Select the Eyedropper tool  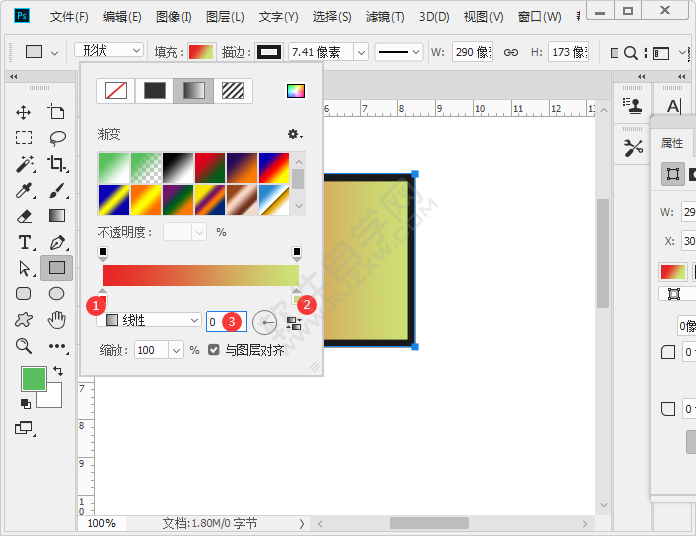[x=25, y=190]
